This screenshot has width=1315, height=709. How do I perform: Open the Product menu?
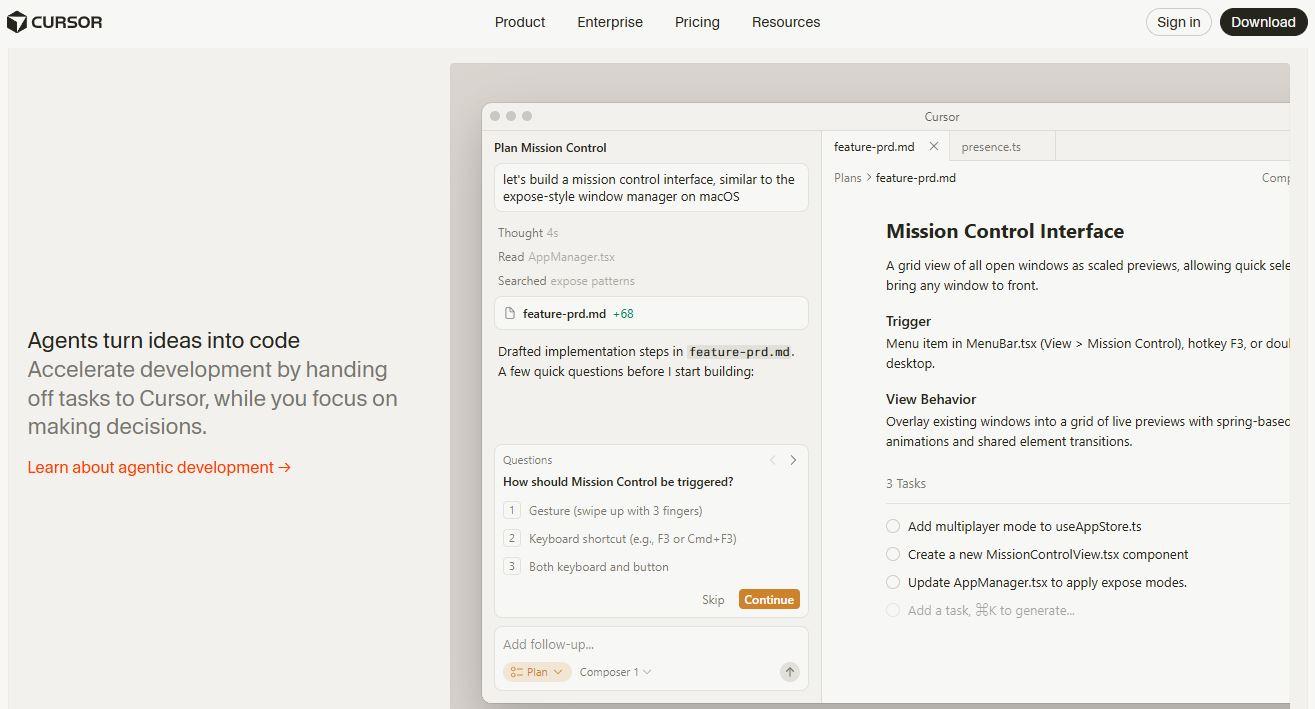click(x=520, y=22)
